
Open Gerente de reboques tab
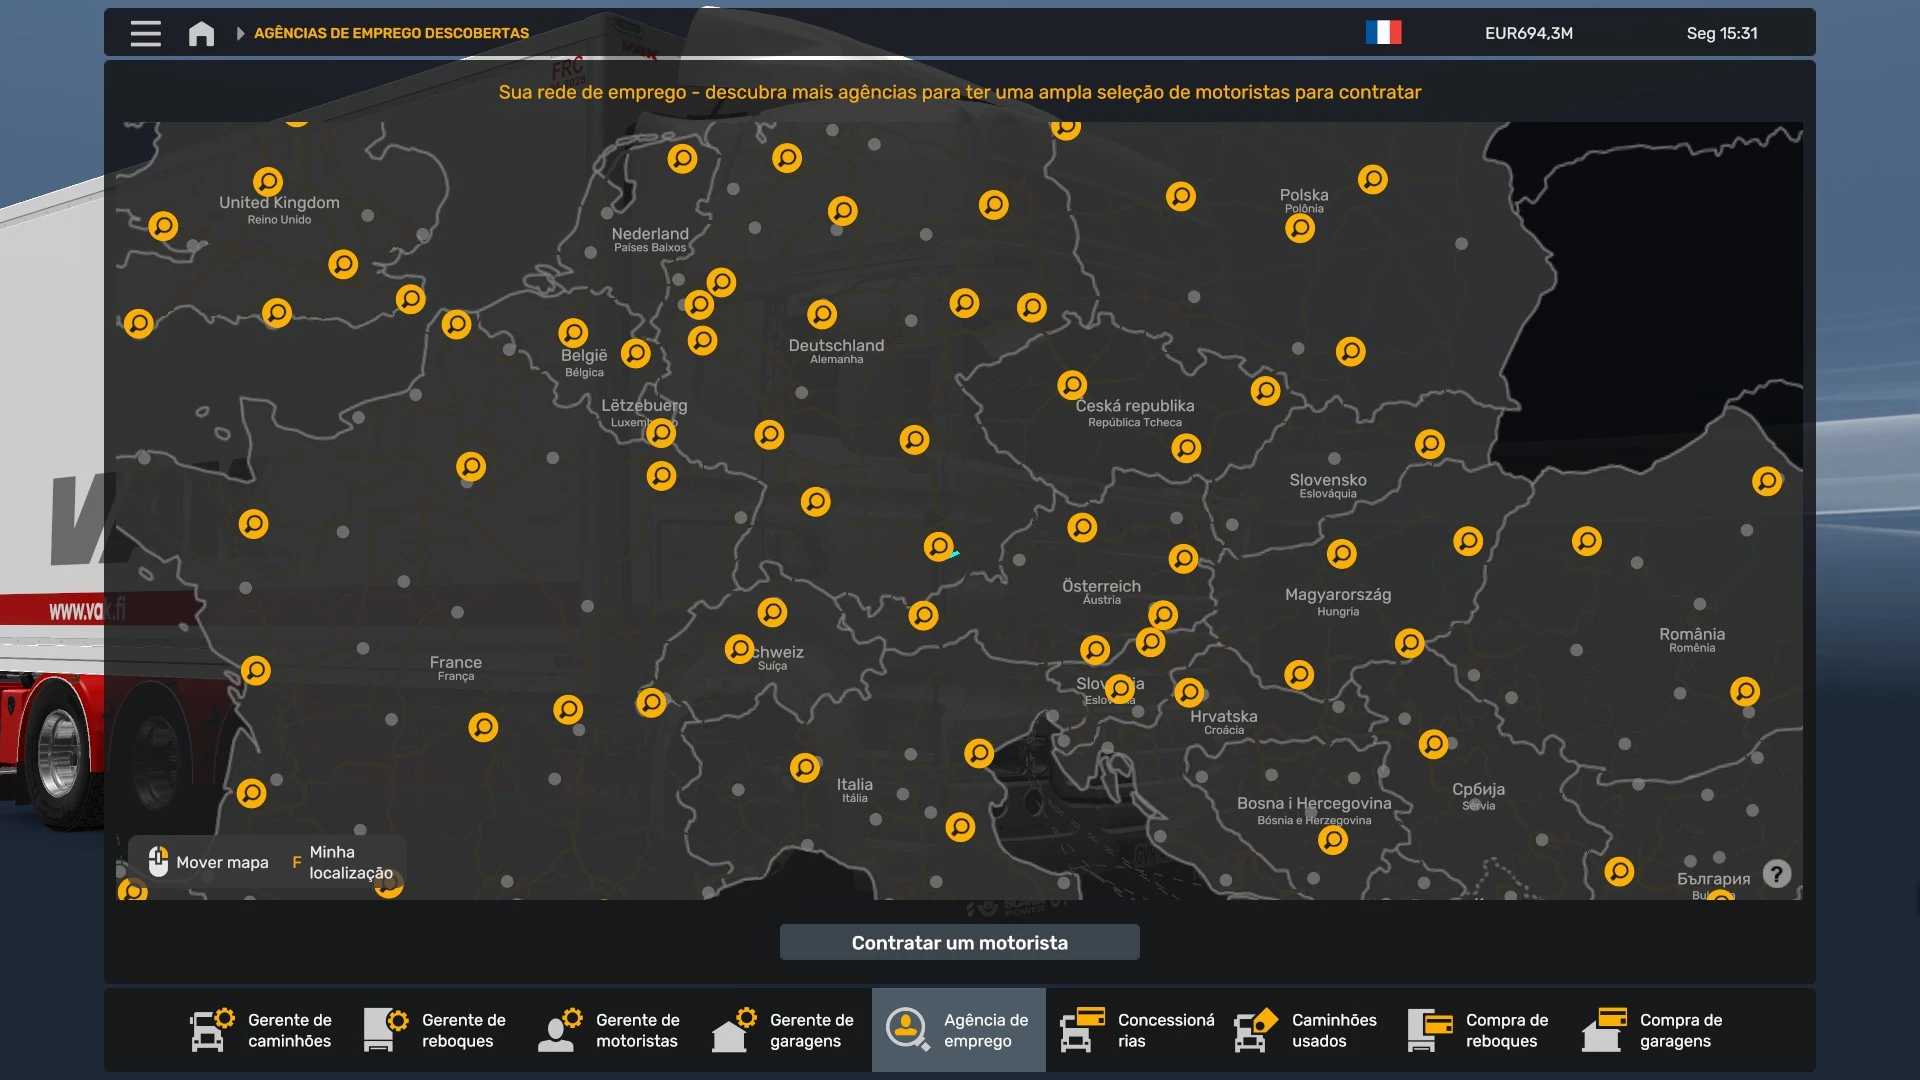coord(436,1030)
